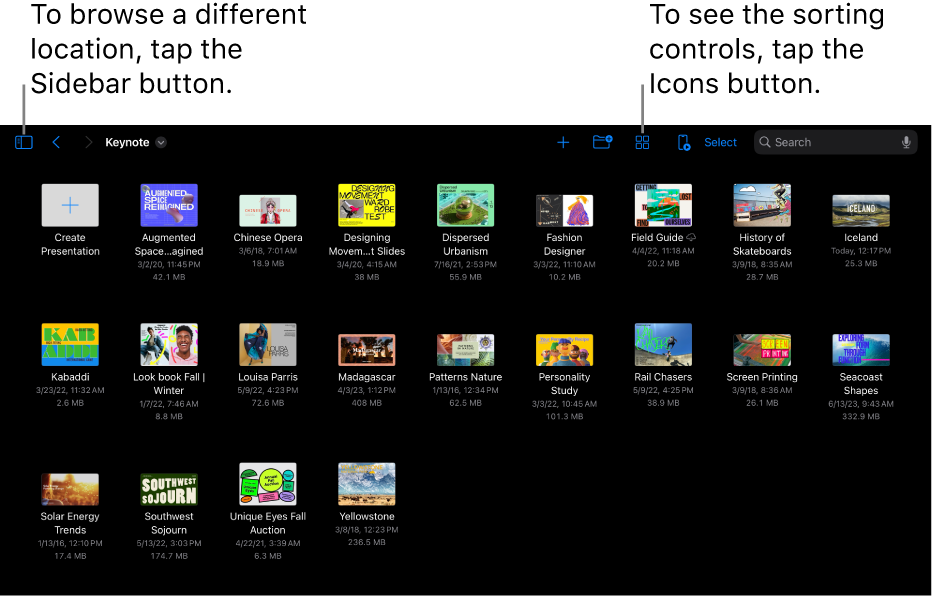The height and width of the screenshot is (596, 934).
Task: Open the Yellowstone presentation
Action: 367,484
